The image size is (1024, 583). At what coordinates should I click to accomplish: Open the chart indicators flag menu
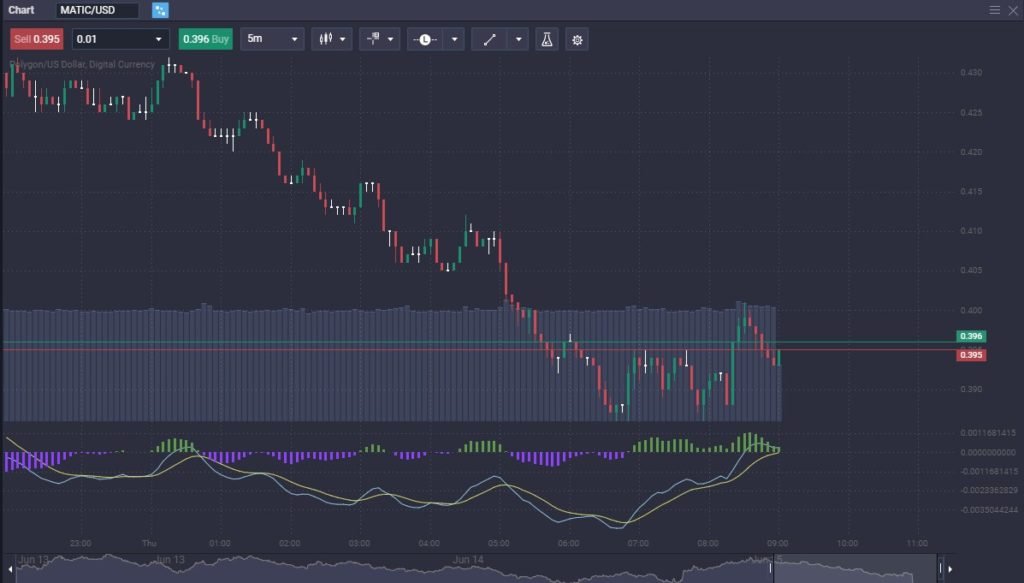point(381,39)
